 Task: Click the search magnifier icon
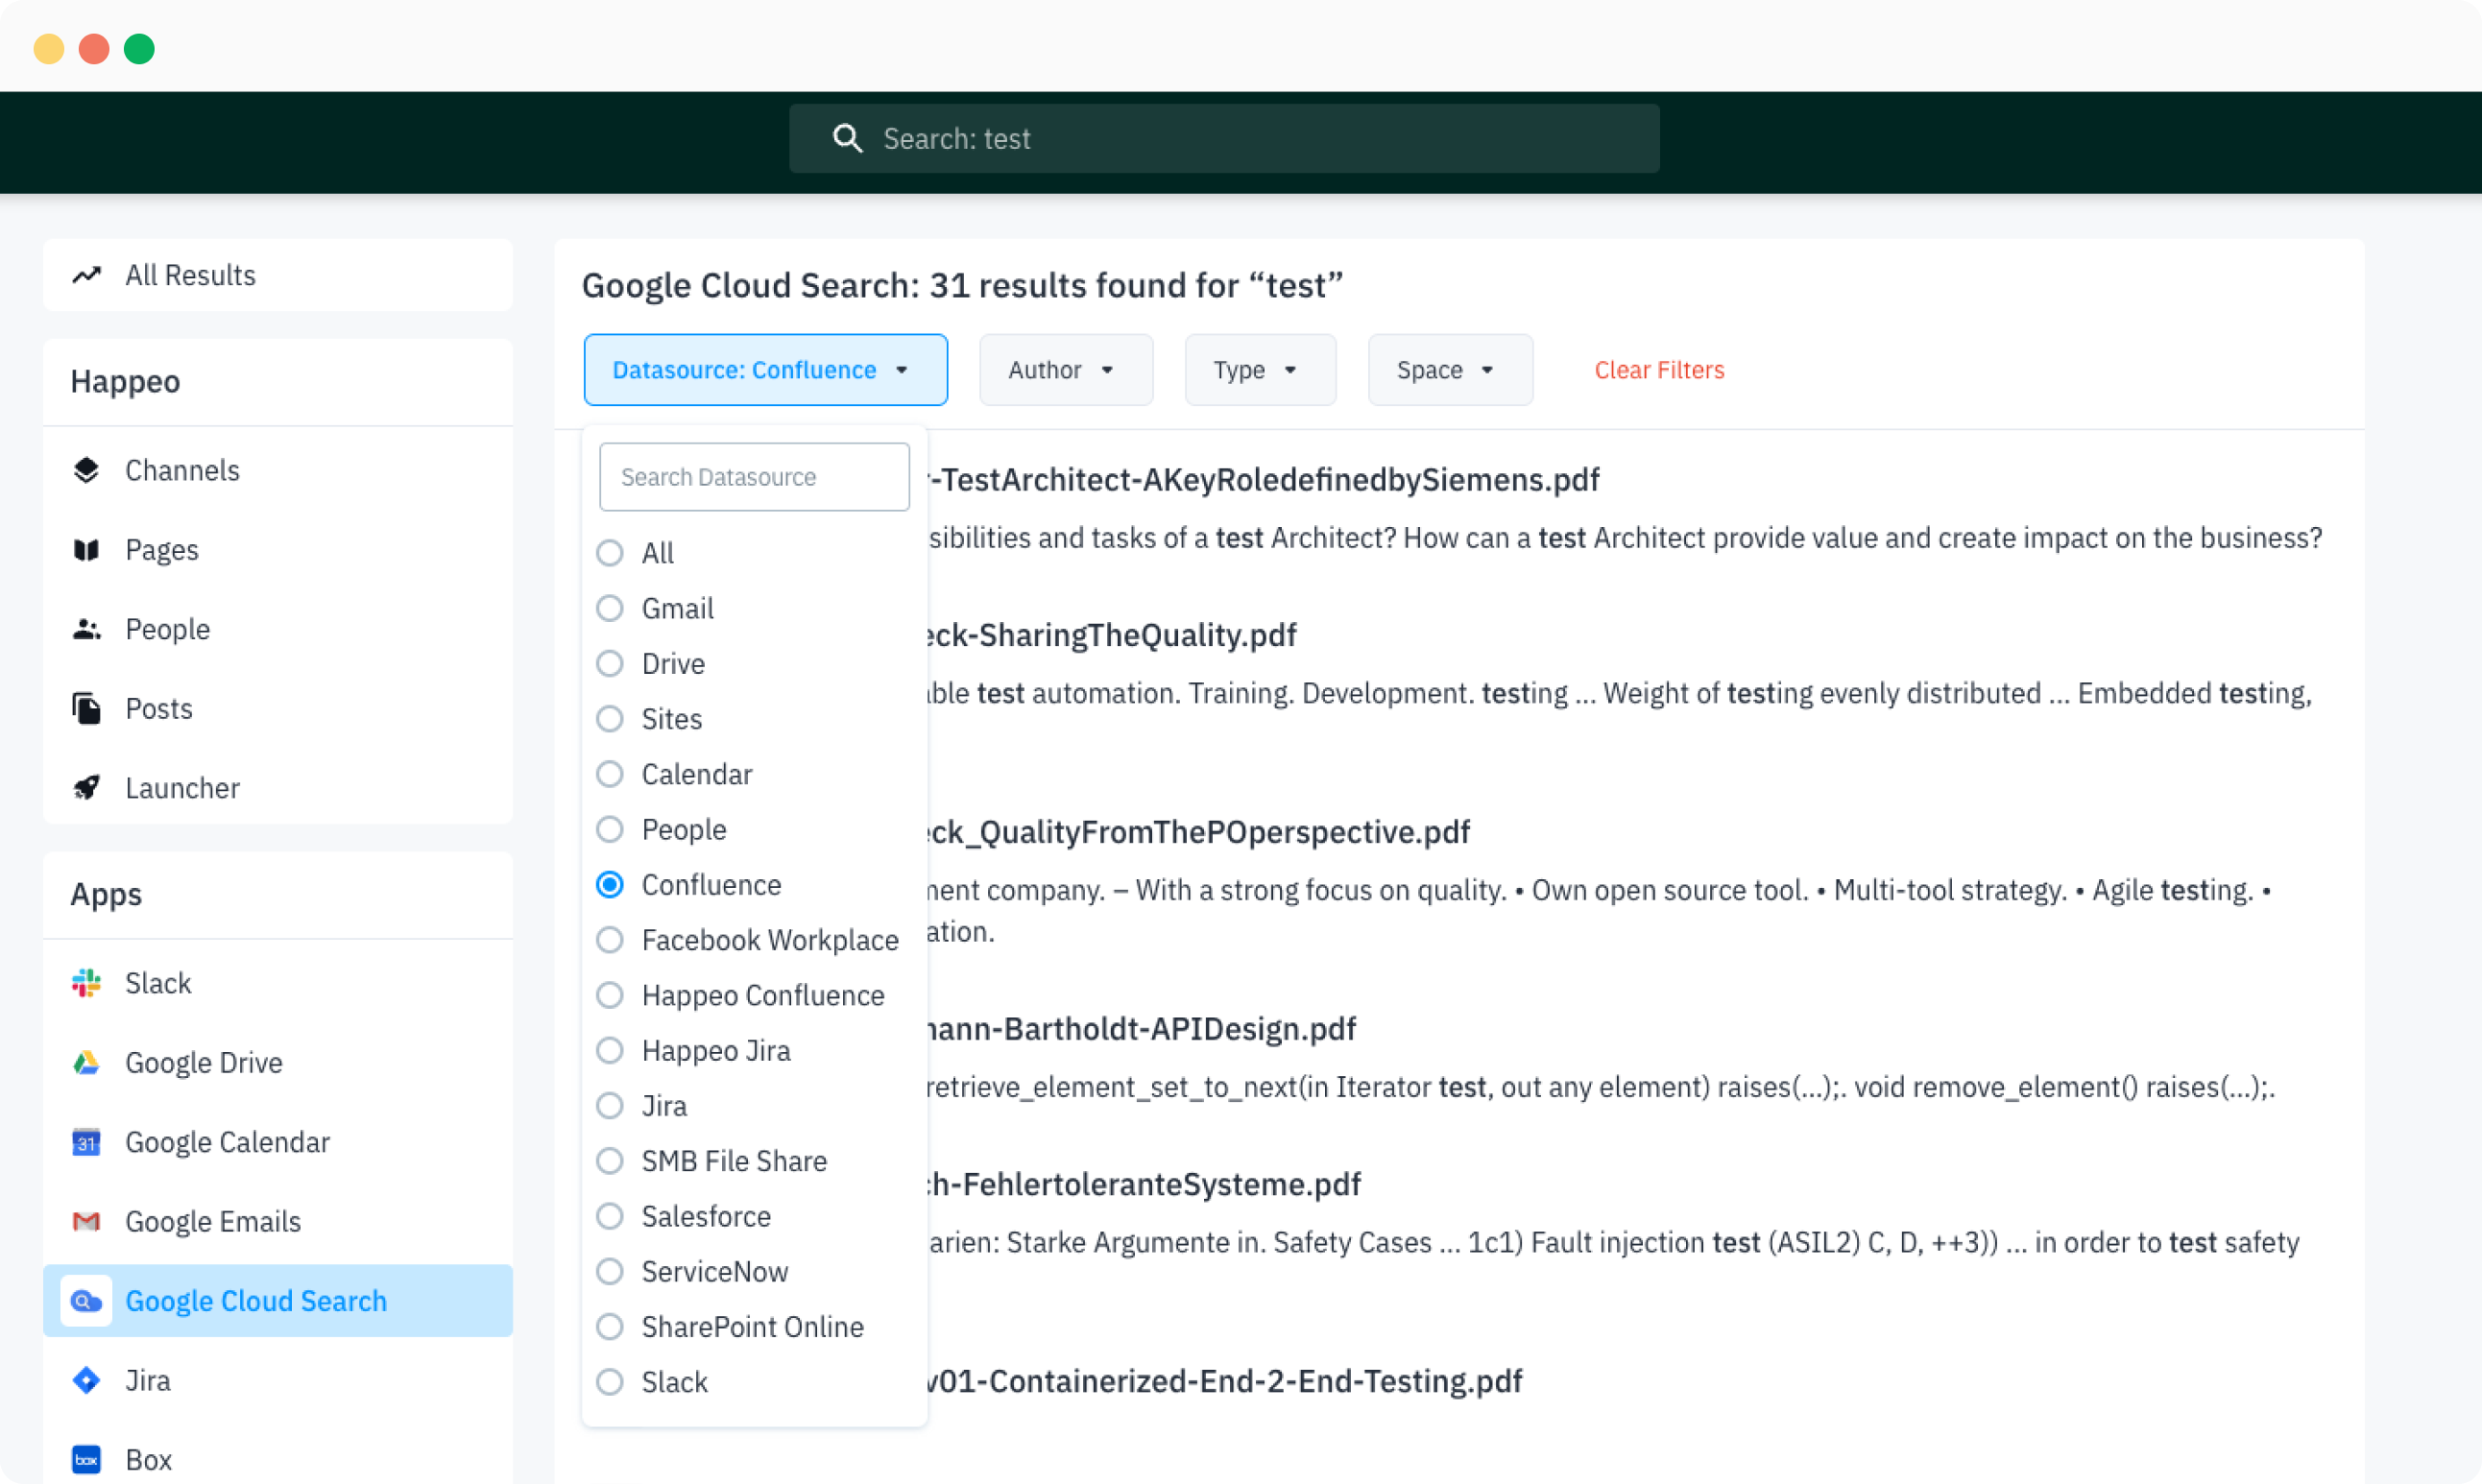click(847, 138)
